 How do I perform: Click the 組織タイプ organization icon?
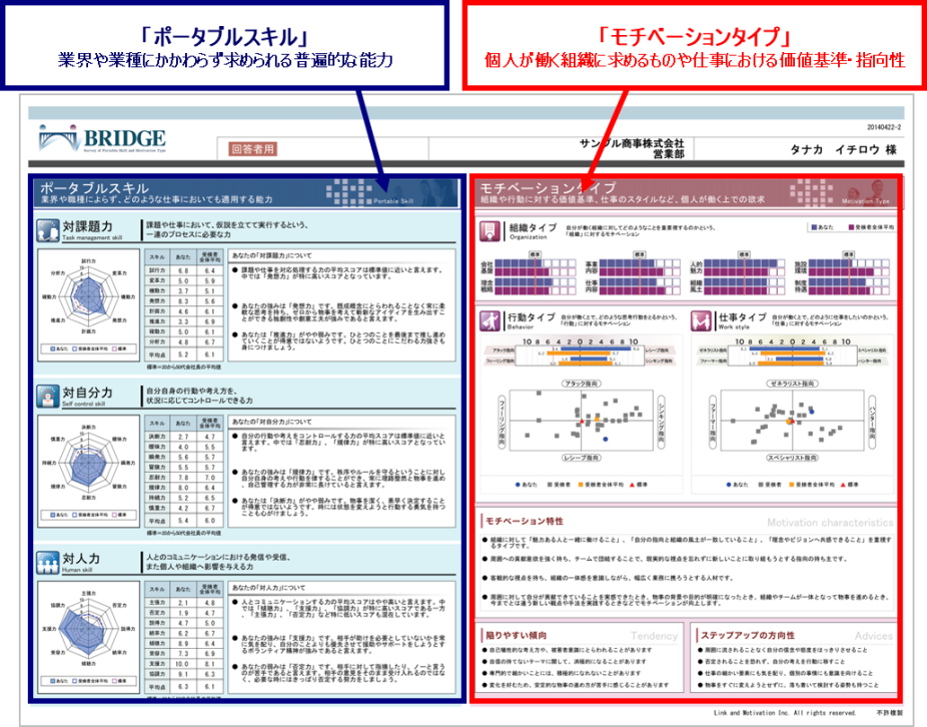[490, 229]
